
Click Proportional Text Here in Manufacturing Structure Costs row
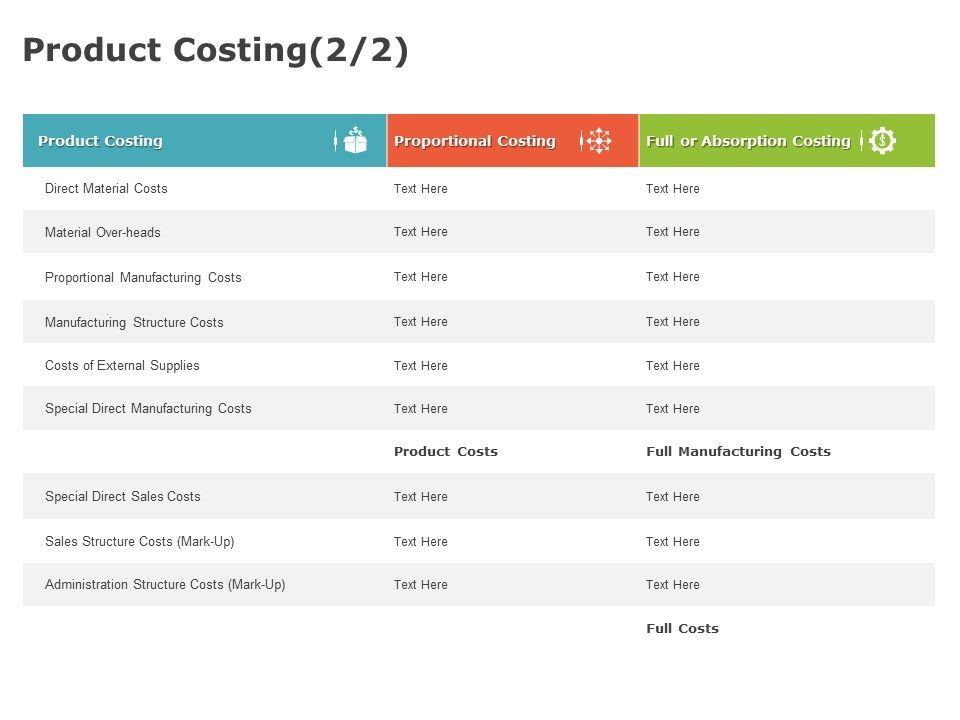point(421,321)
